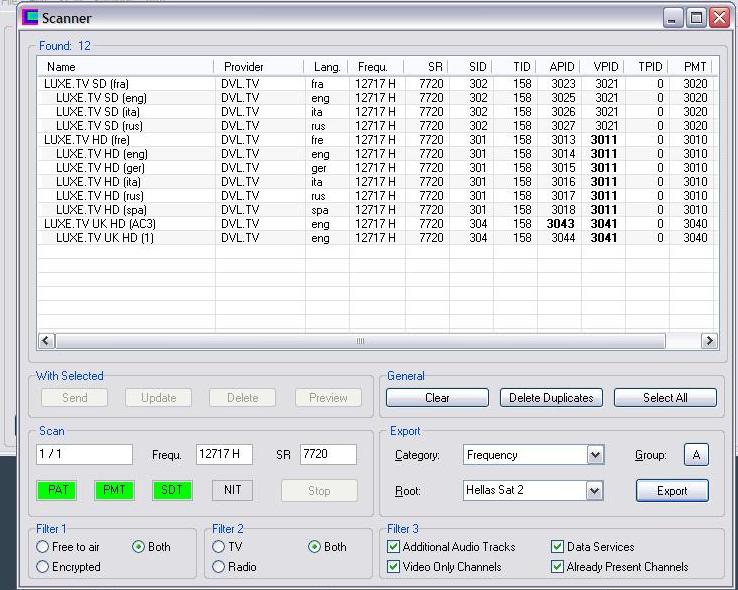Click the Scanner window title icon
Image resolution: width=738 pixels, height=590 pixels.
30,17
